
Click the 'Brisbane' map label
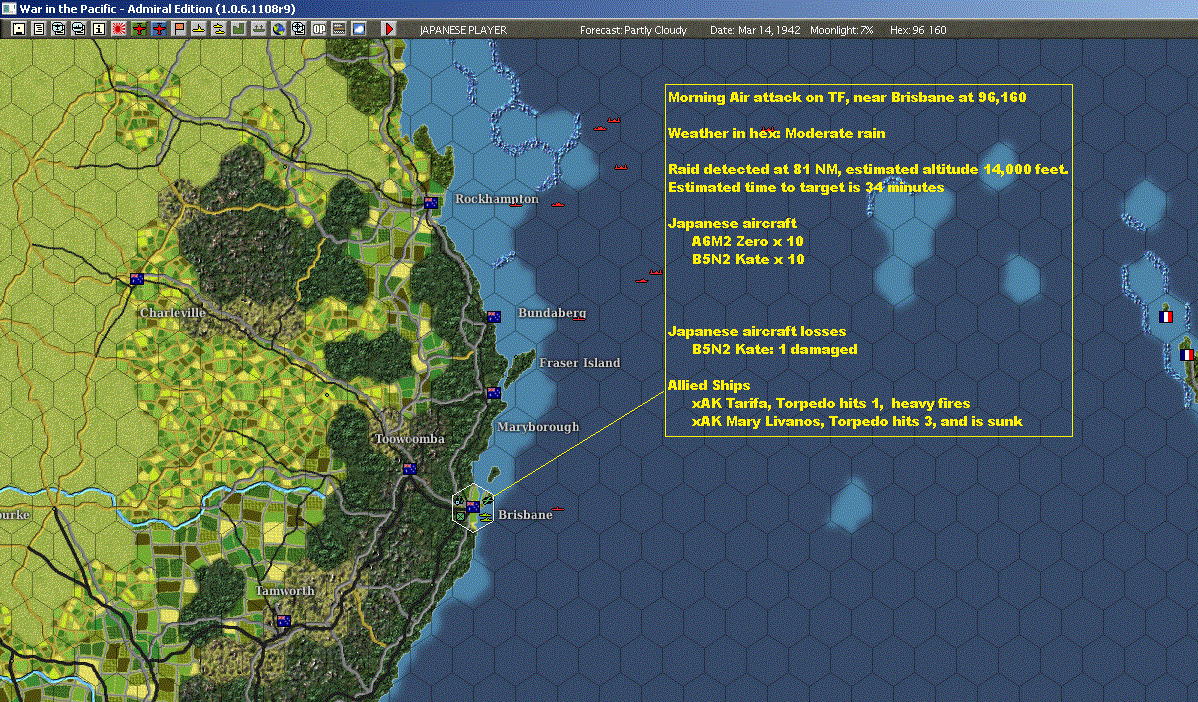pos(525,514)
